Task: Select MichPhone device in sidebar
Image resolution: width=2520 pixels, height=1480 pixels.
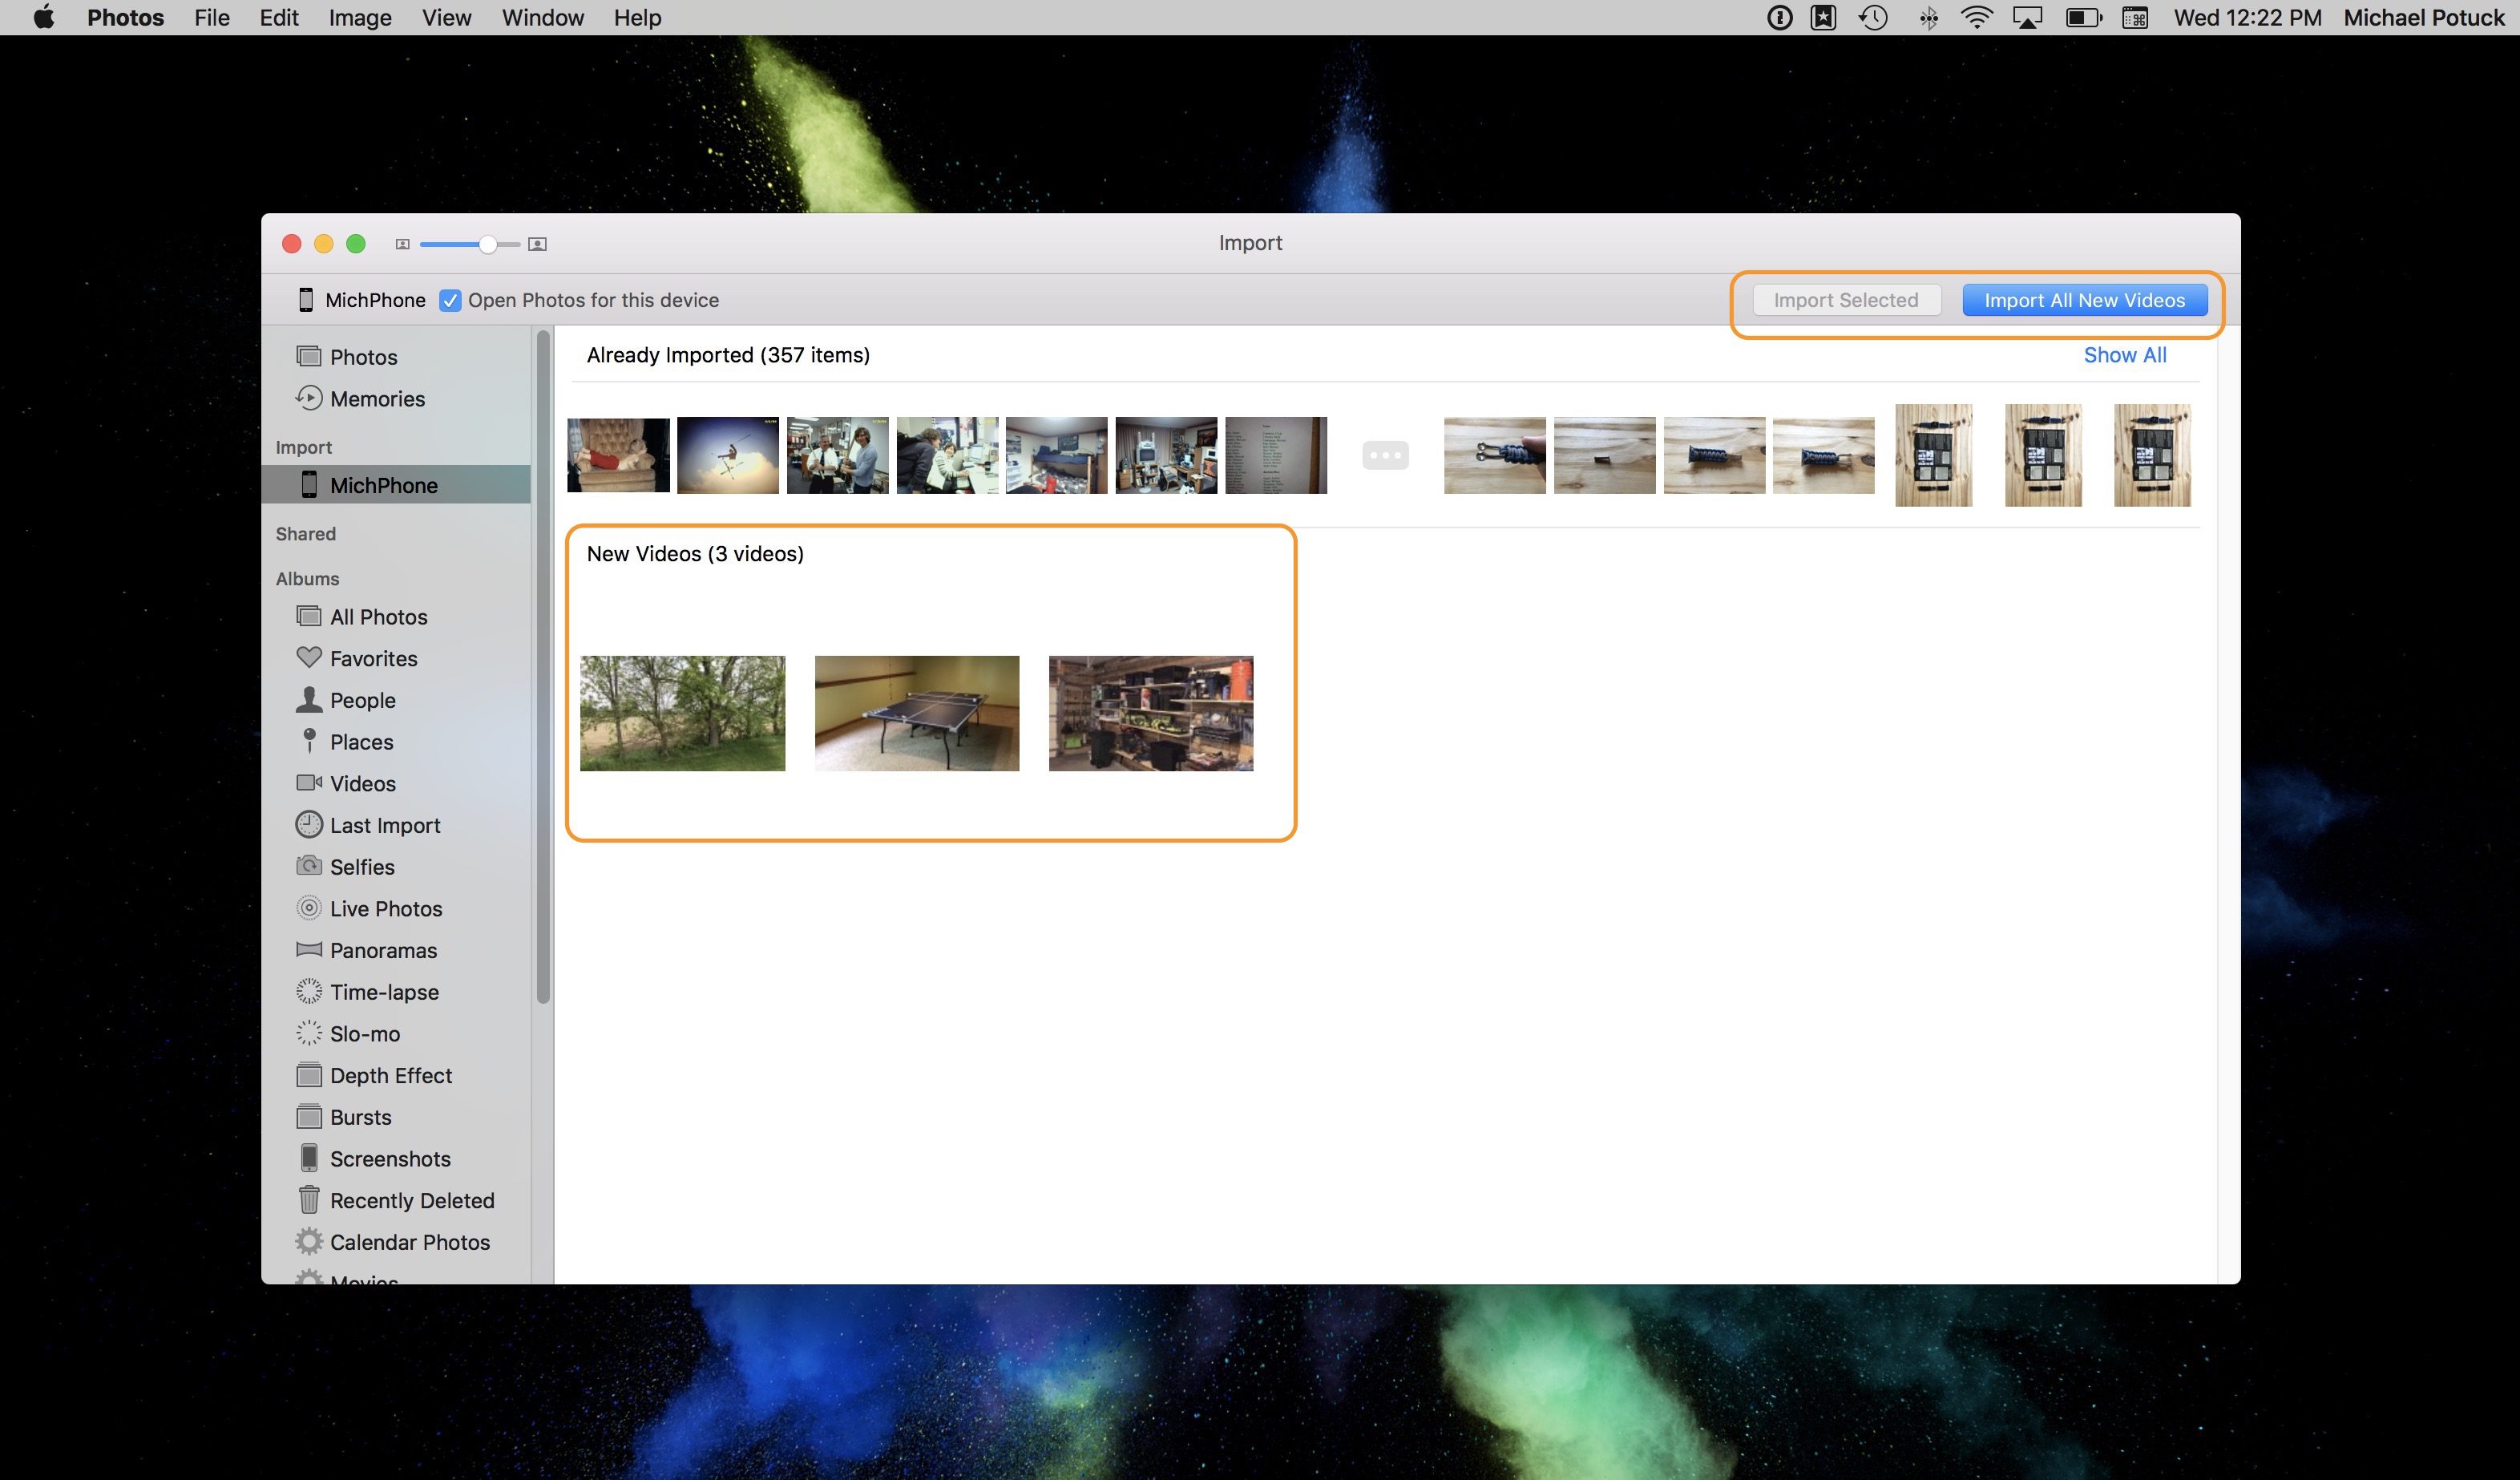Action: [383, 485]
